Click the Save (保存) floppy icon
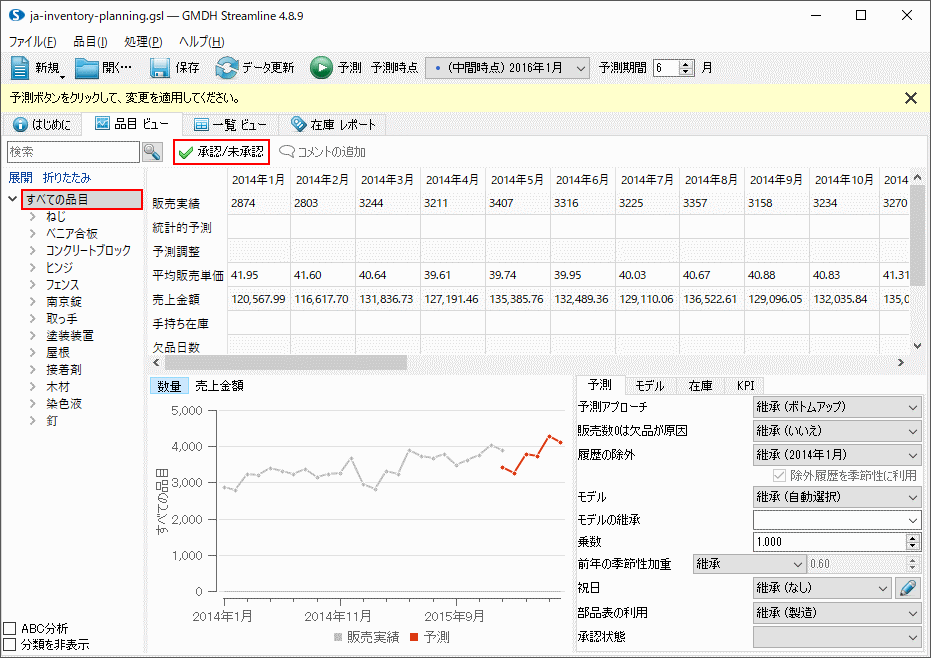This screenshot has width=931, height=658. pyautogui.click(x=160, y=68)
